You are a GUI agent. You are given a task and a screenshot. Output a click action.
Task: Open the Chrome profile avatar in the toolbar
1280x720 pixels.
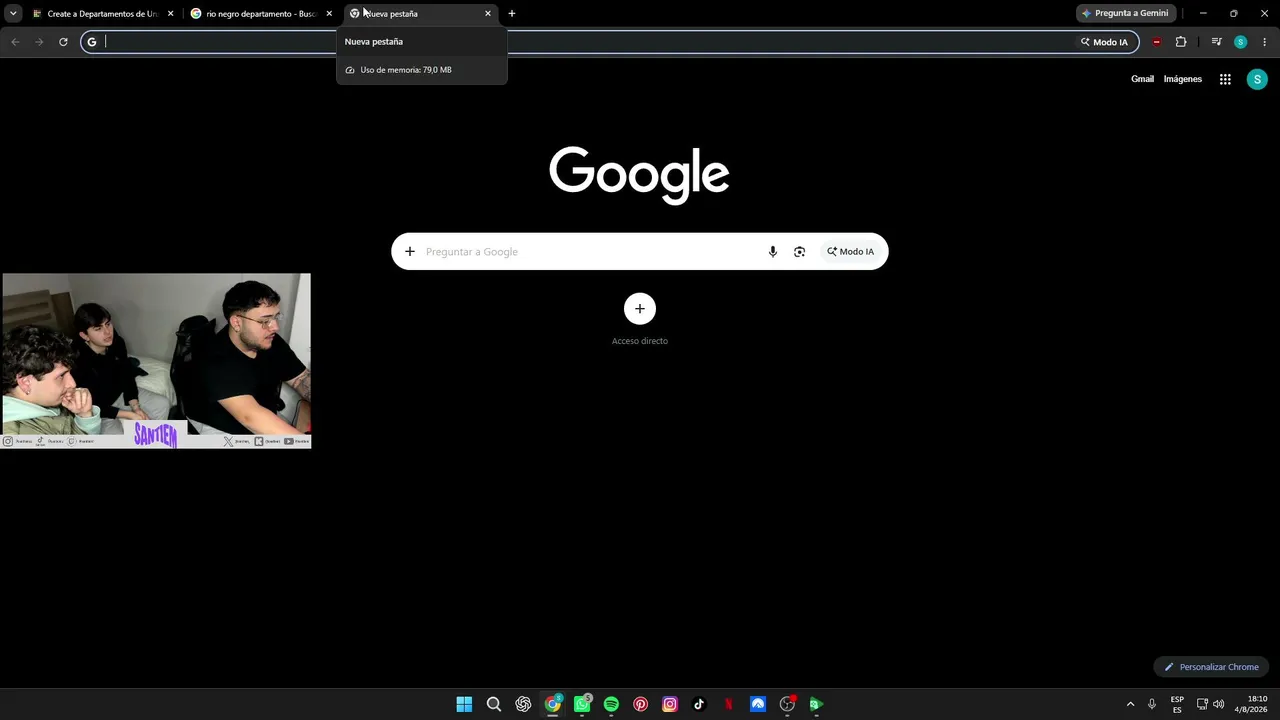click(1241, 42)
